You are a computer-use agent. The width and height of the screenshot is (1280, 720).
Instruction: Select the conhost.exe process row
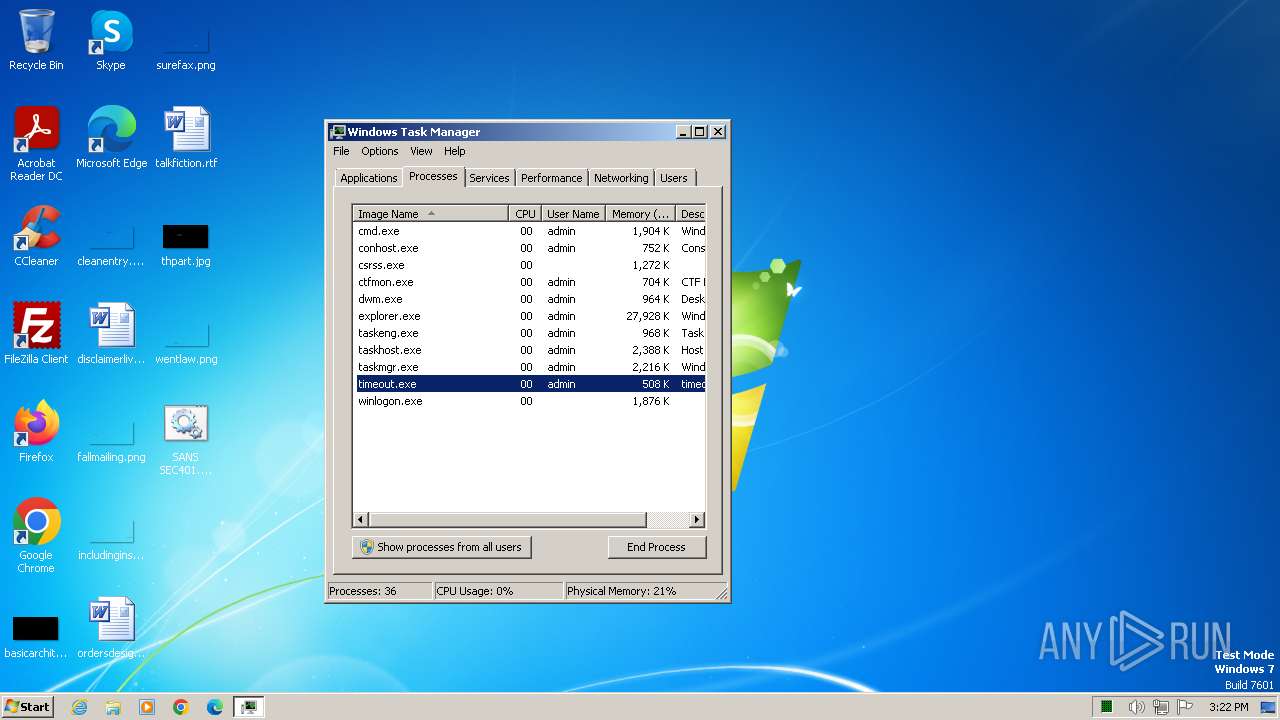pos(529,248)
